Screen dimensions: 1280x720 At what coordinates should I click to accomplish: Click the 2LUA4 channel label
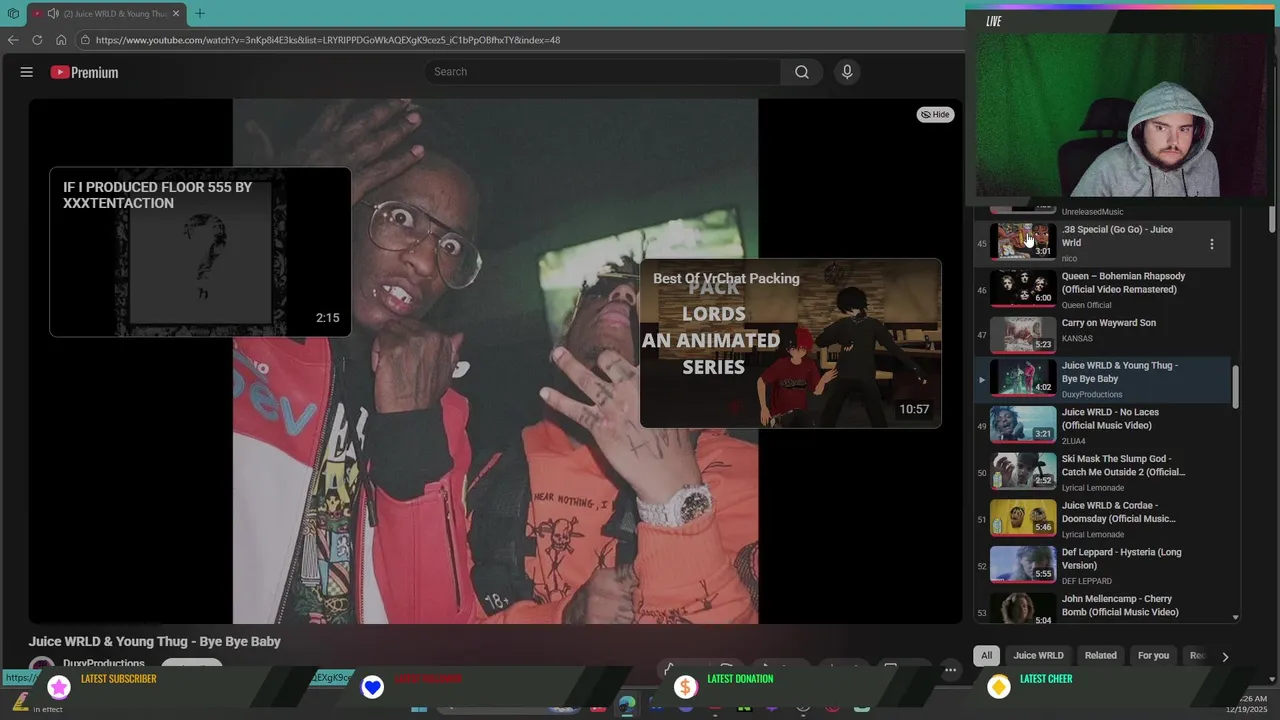pos(1073,441)
